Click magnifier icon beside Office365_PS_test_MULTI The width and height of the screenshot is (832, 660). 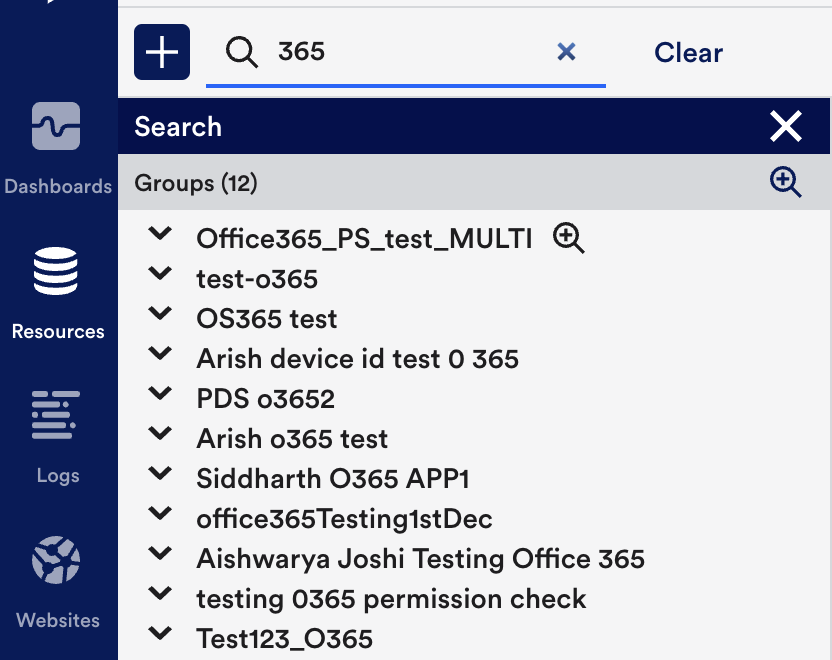pos(568,238)
